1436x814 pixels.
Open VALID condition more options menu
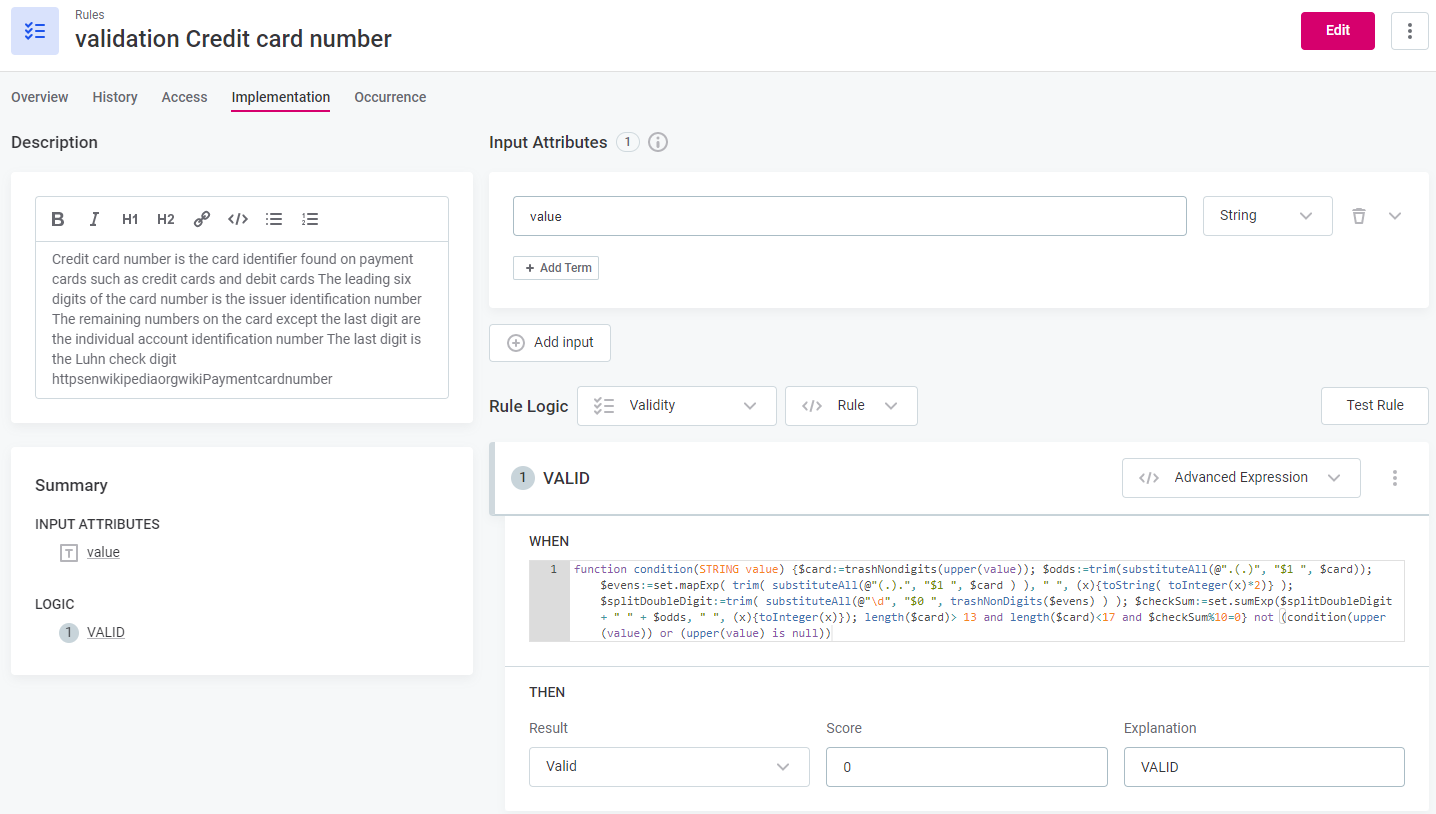pyautogui.click(x=1395, y=478)
